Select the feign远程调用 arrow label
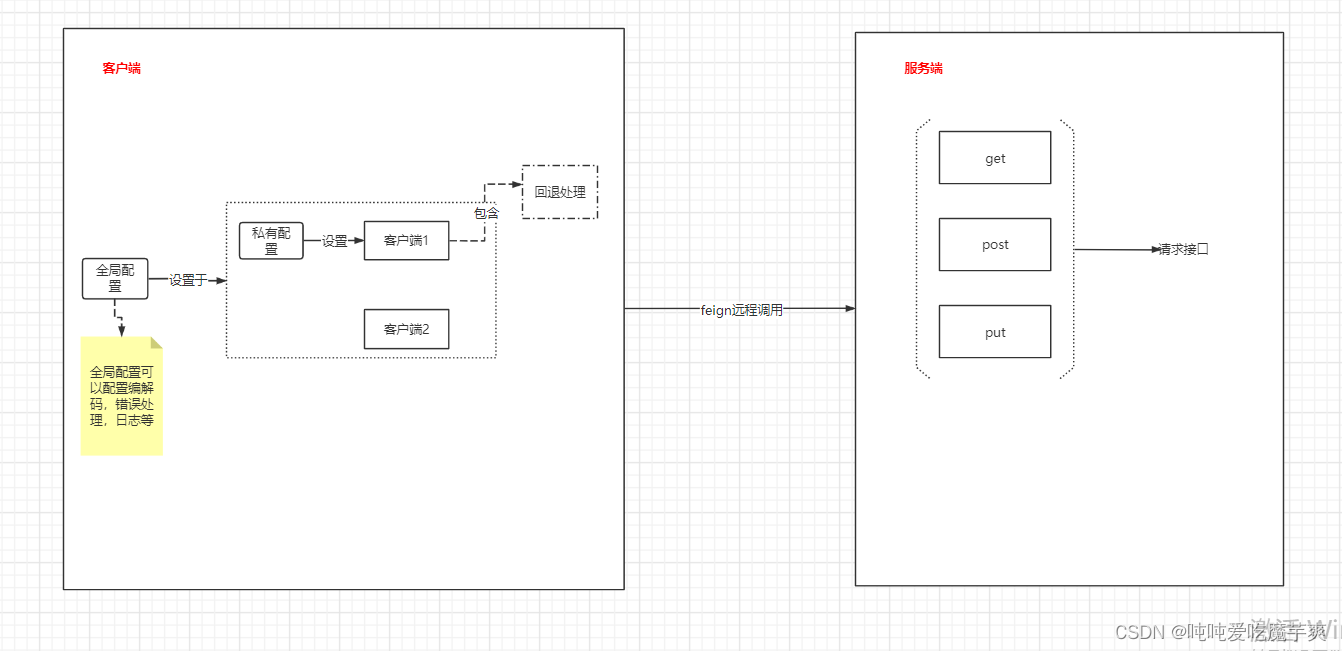Viewport: 1342px width, 651px height. pos(743,309)
